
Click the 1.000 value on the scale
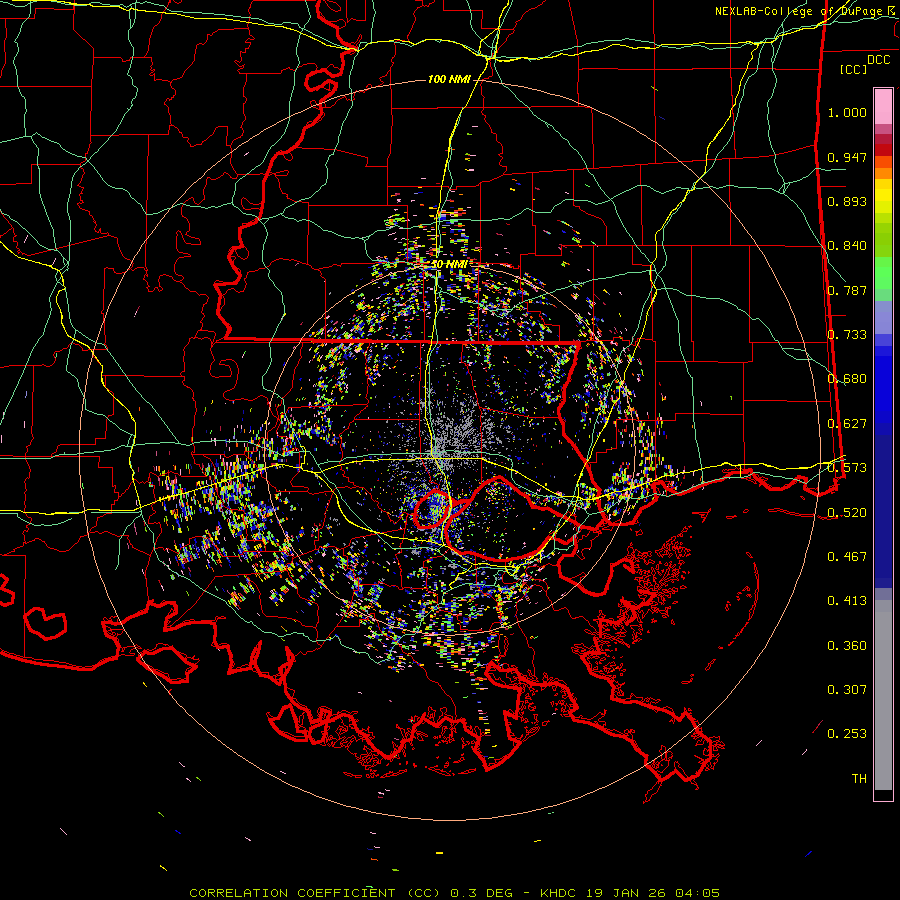click(x=847, y=112)
